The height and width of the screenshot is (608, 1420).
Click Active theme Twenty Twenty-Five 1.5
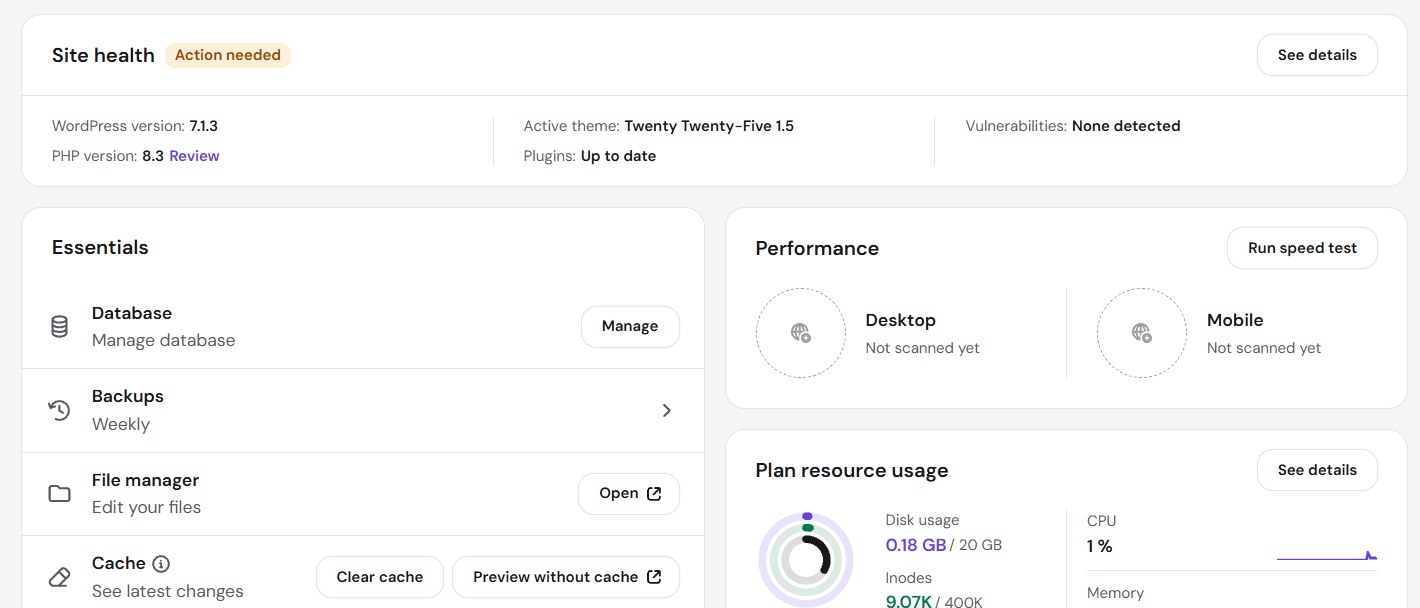coord(659,126)
